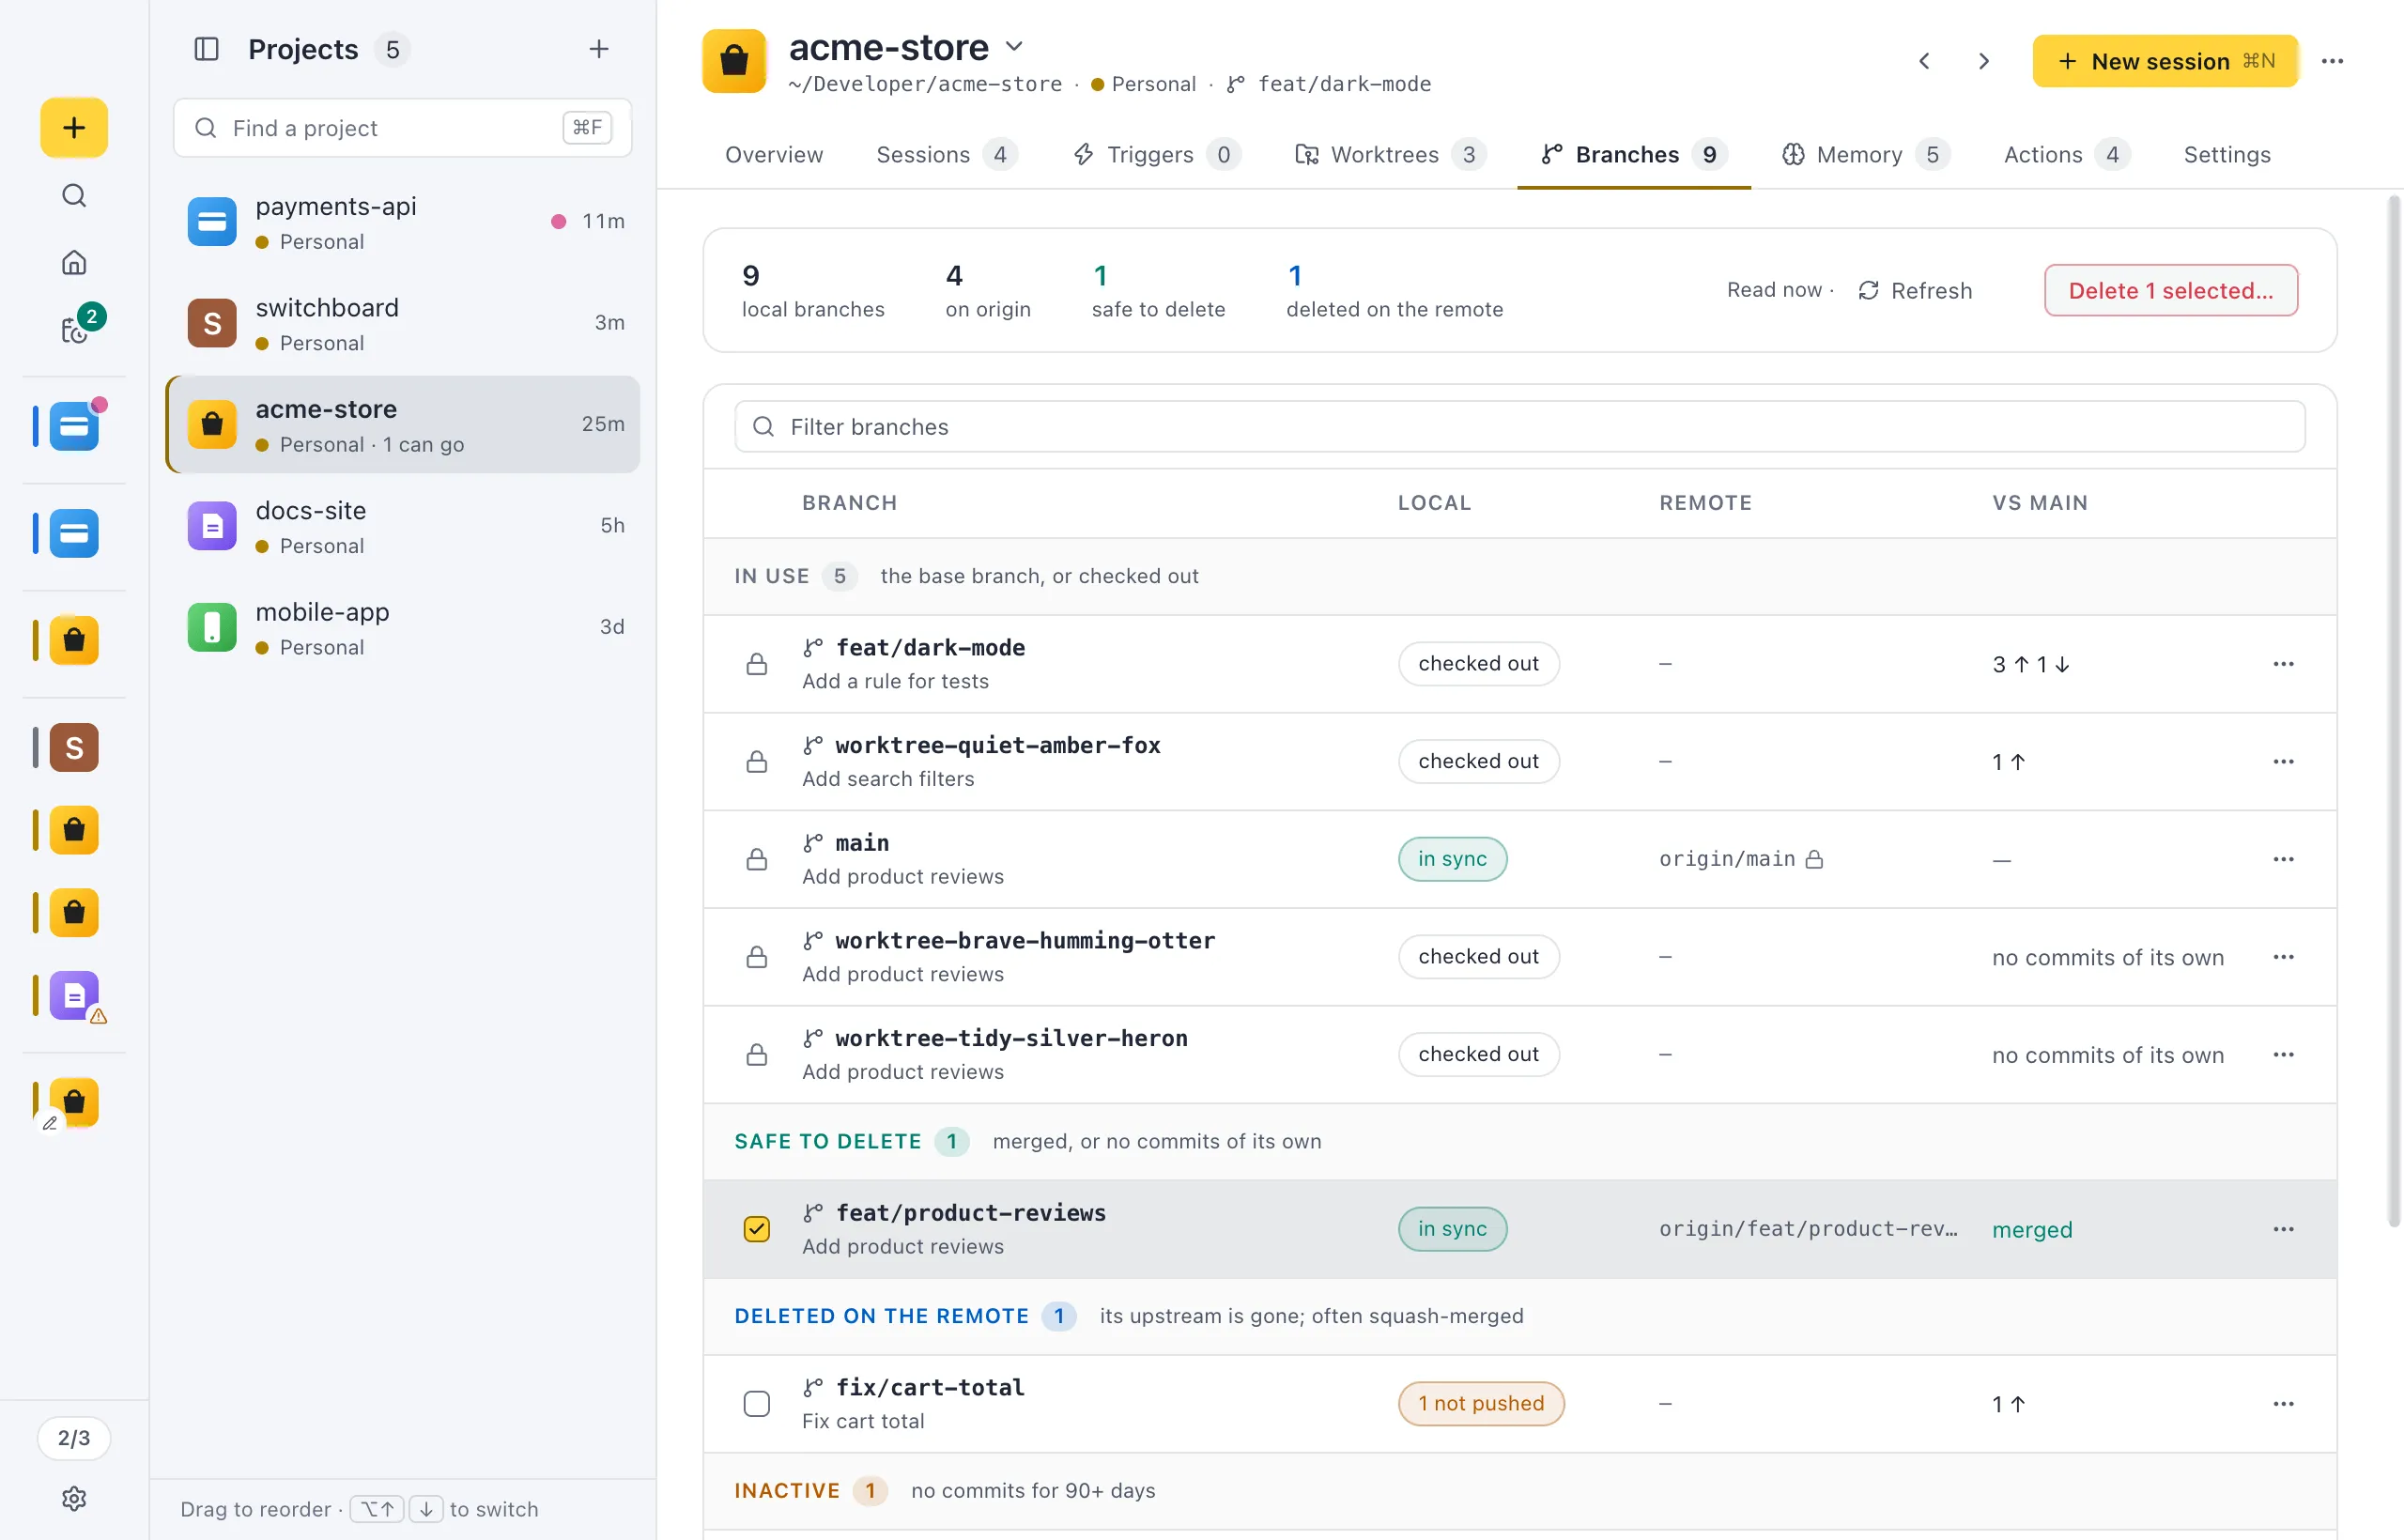
Task: Open the Memory tab
Action: coord(1865,155)
